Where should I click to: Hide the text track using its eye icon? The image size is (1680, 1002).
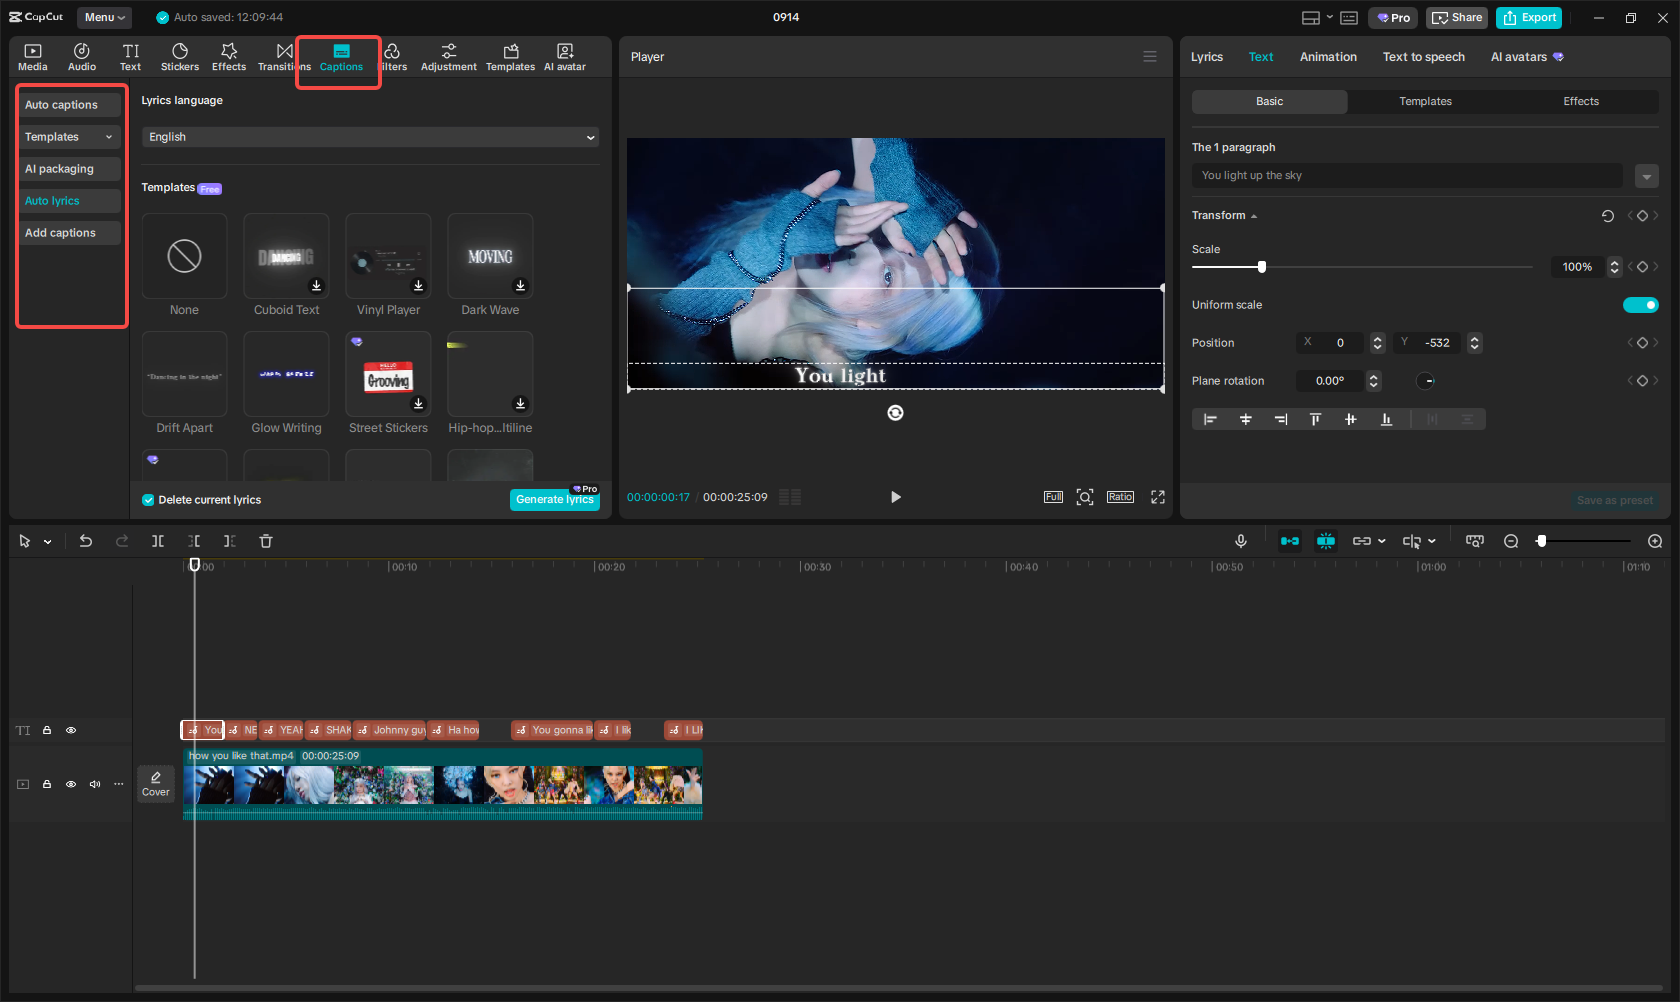(x=71, y=730)
